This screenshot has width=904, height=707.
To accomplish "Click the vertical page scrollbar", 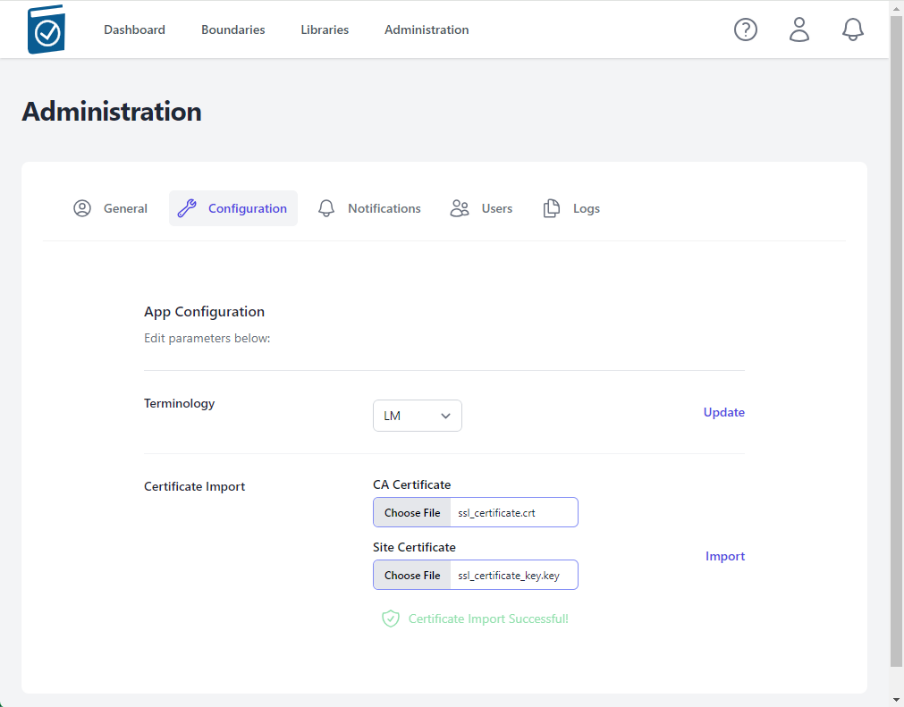I will click(897, 340).
